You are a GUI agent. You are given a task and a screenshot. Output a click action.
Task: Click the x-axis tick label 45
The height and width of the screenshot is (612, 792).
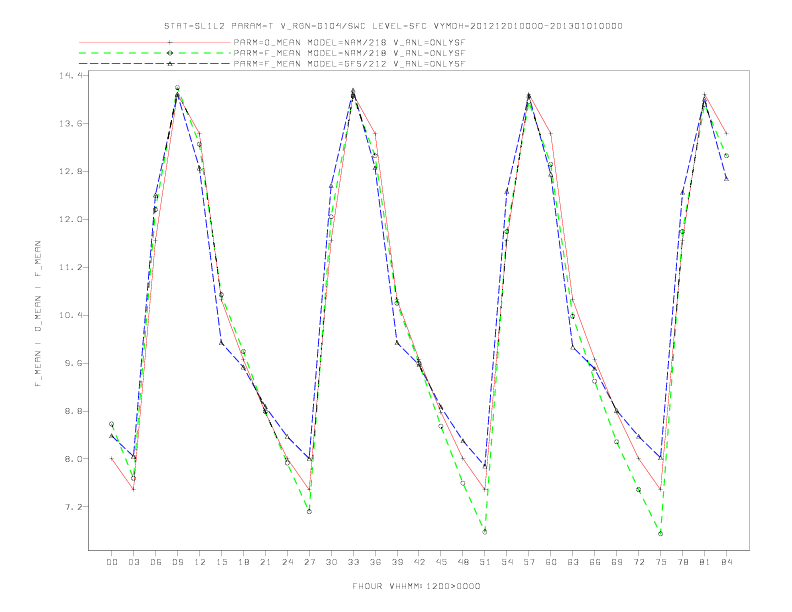[441, 562]
